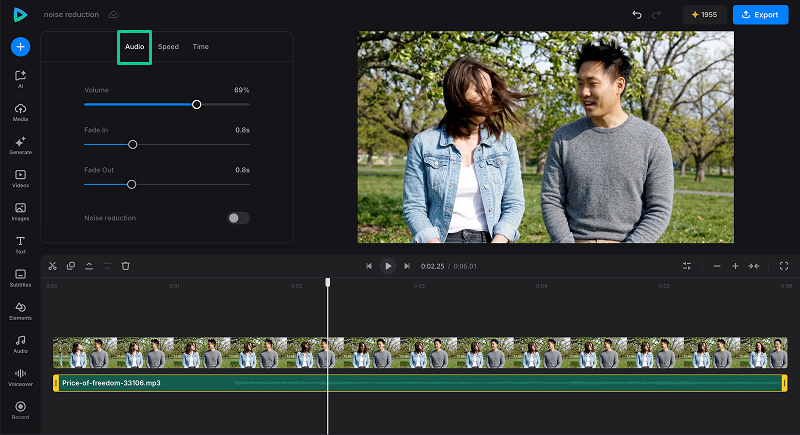Click the project name noise reduction
The width and height of the screenshot is (800, 435).
tap(71, 15)
